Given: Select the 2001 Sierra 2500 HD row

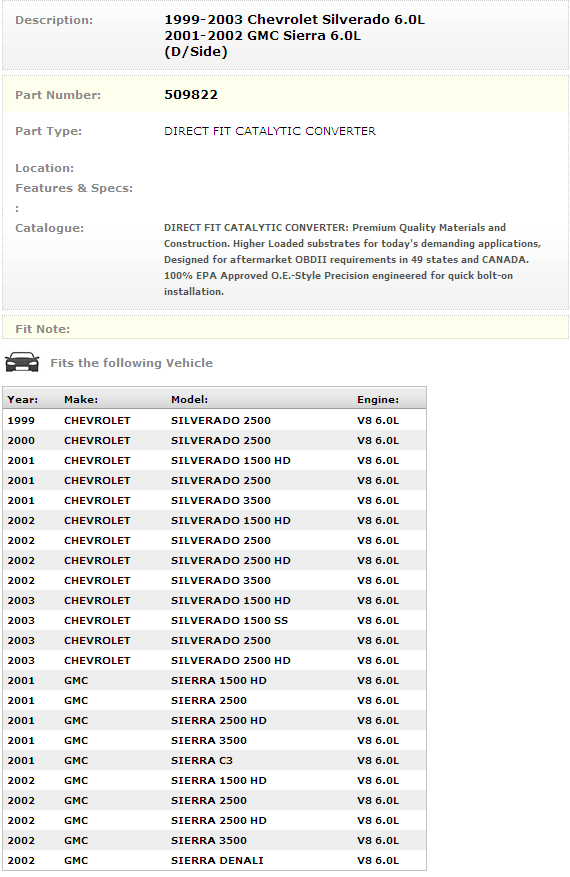Looking at the screenshot, I should (214, 720).
